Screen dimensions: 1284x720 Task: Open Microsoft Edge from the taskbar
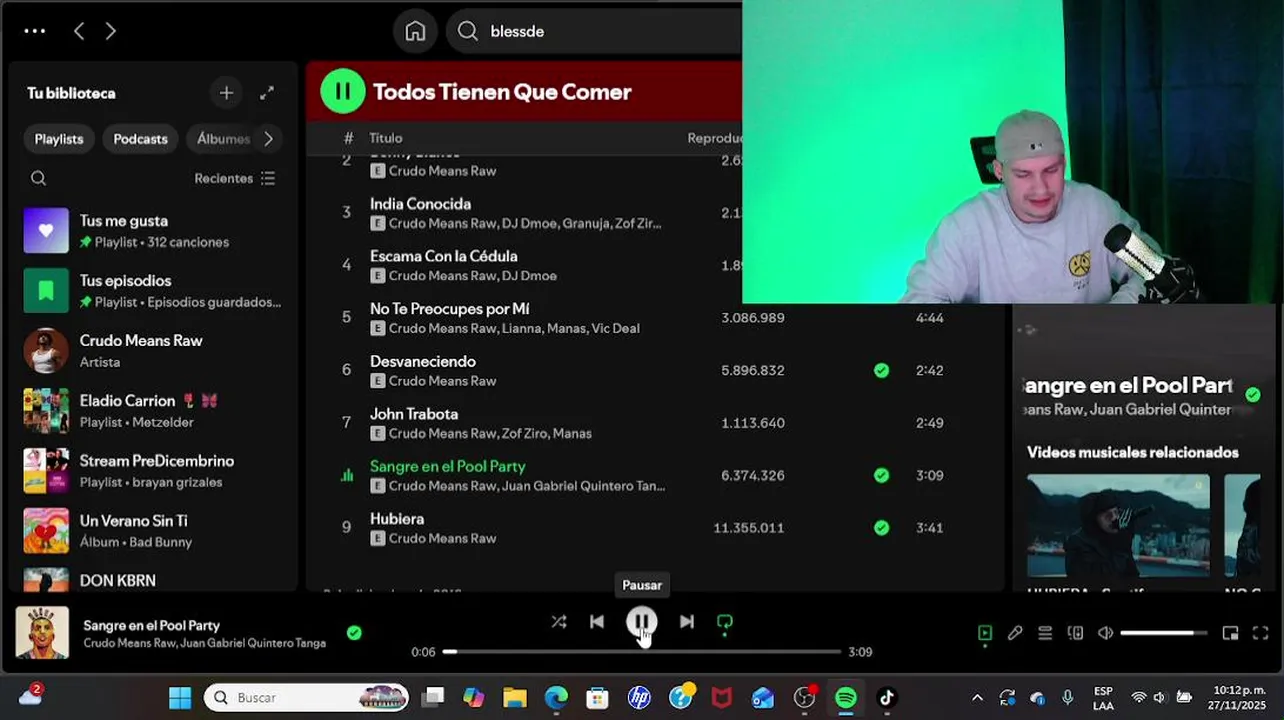(556, 697)
